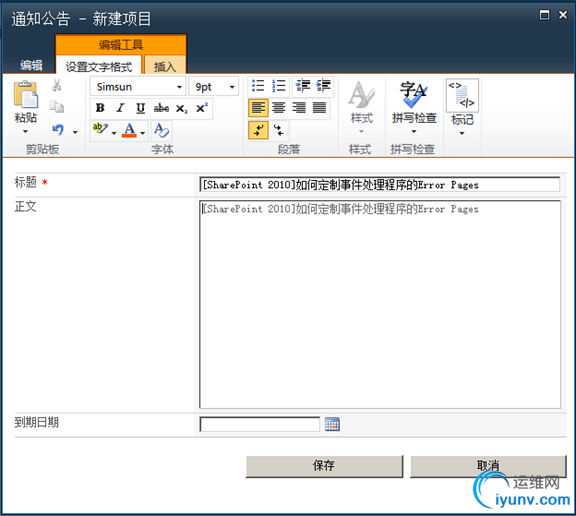Screen dimensions: 576x516
Task: Align text right
Action: coord(299,108)
